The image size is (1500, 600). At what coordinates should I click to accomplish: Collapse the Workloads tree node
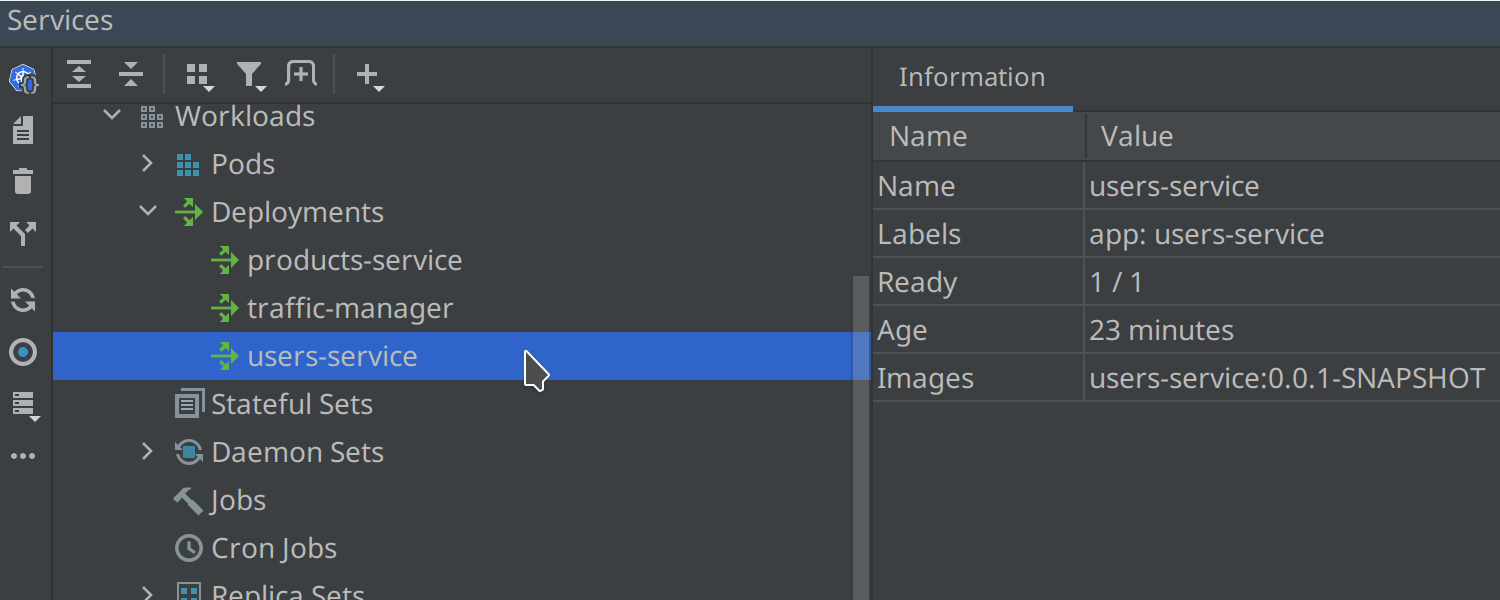pos(112,116)
